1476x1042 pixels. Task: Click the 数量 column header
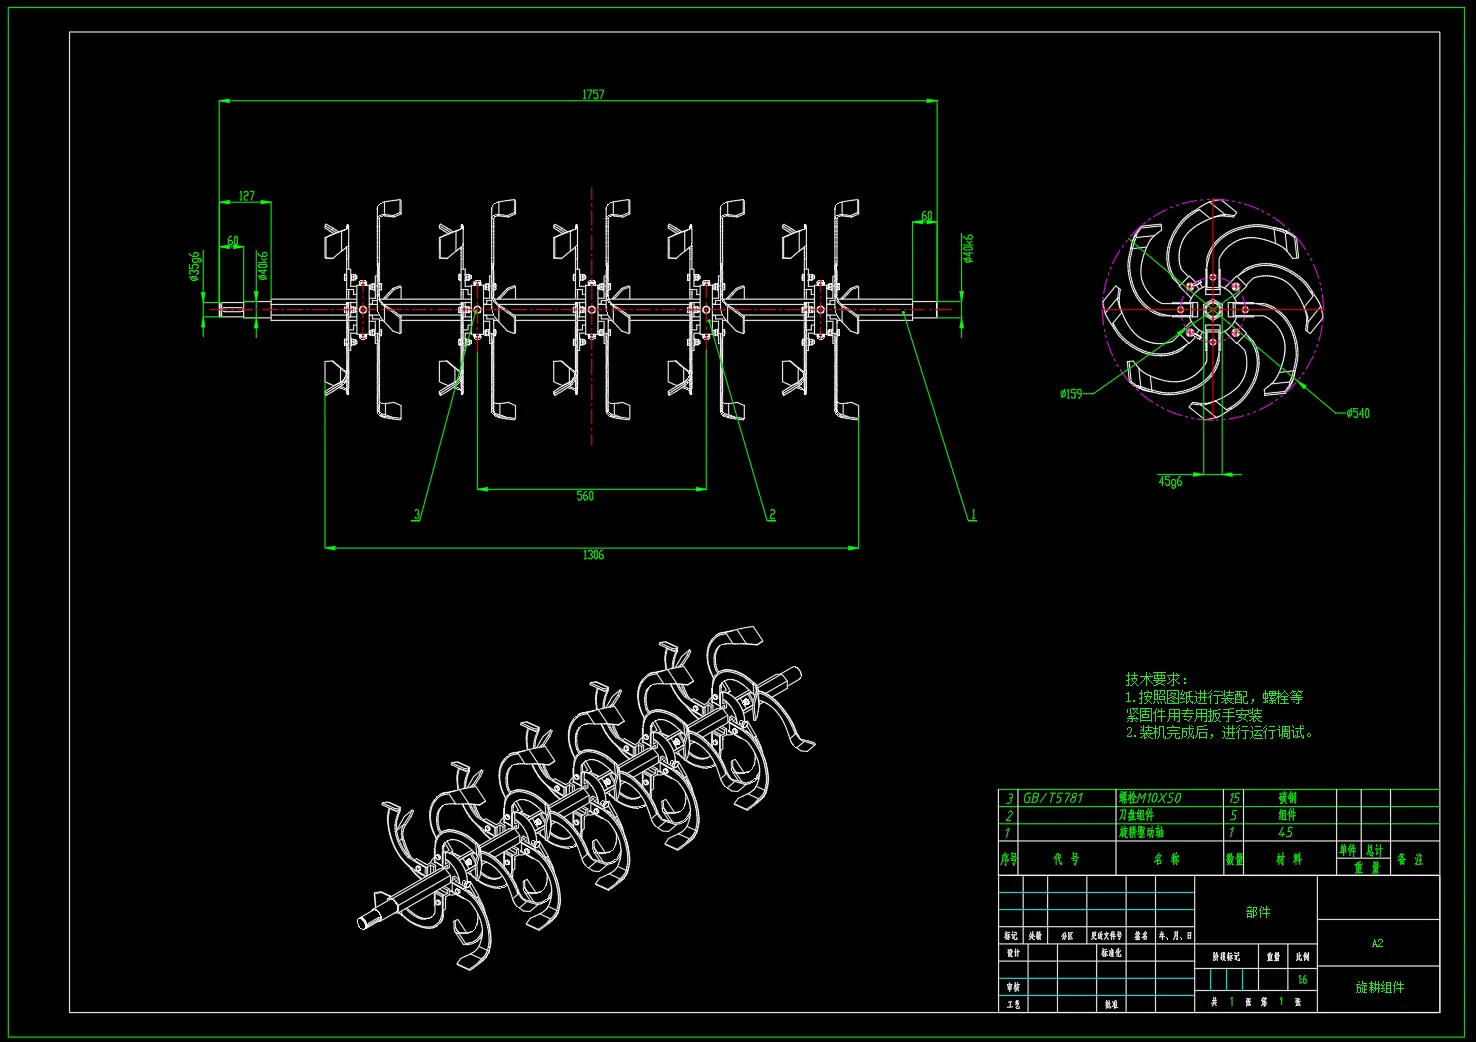coord(1235,859)
